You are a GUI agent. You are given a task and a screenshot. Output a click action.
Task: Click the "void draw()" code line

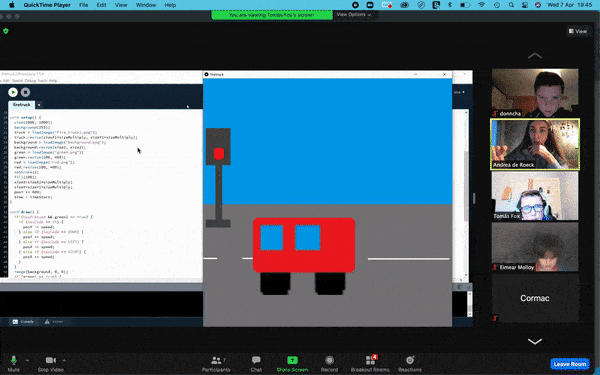pos(24,212)
